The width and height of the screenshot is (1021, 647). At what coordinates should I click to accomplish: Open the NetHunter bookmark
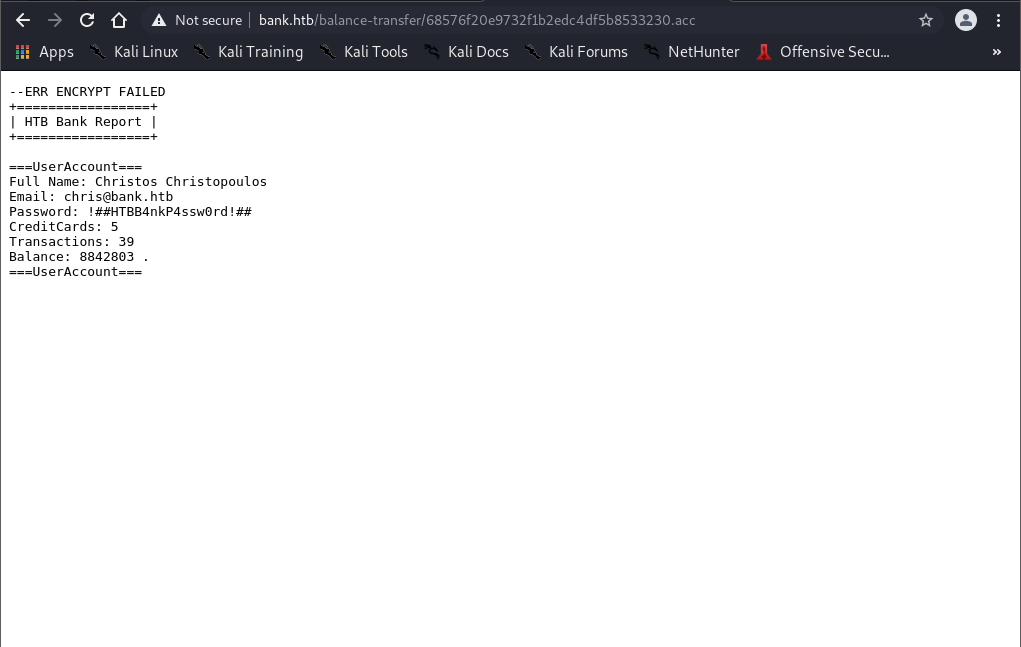pos(692,52)
